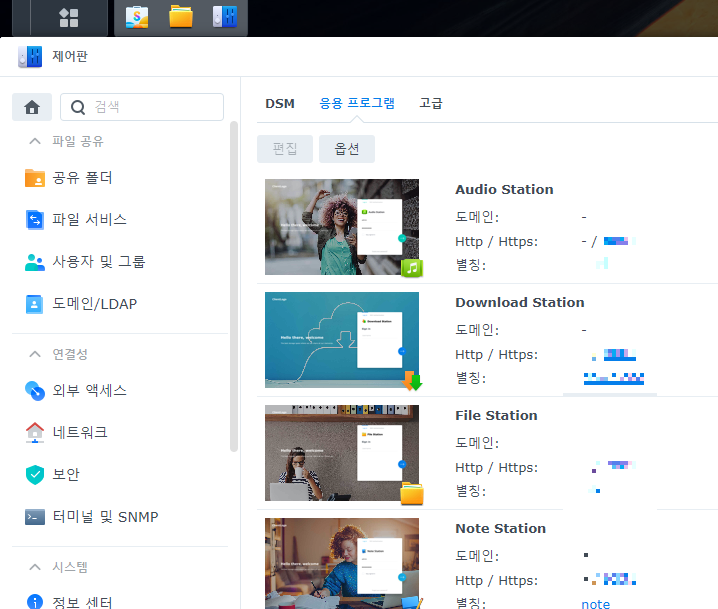Go to Control Panel home
This screenshot has width=718, height=609.
(x=32, y=107)
